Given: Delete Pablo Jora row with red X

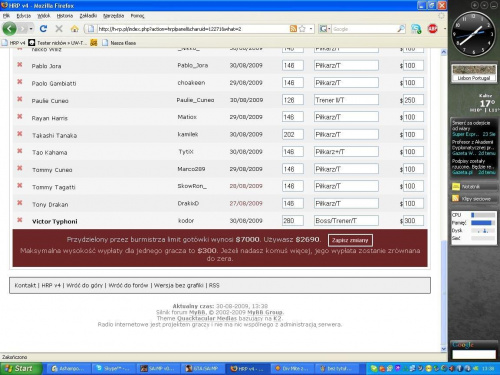Looking at the screenshot, I should (20, 64).
